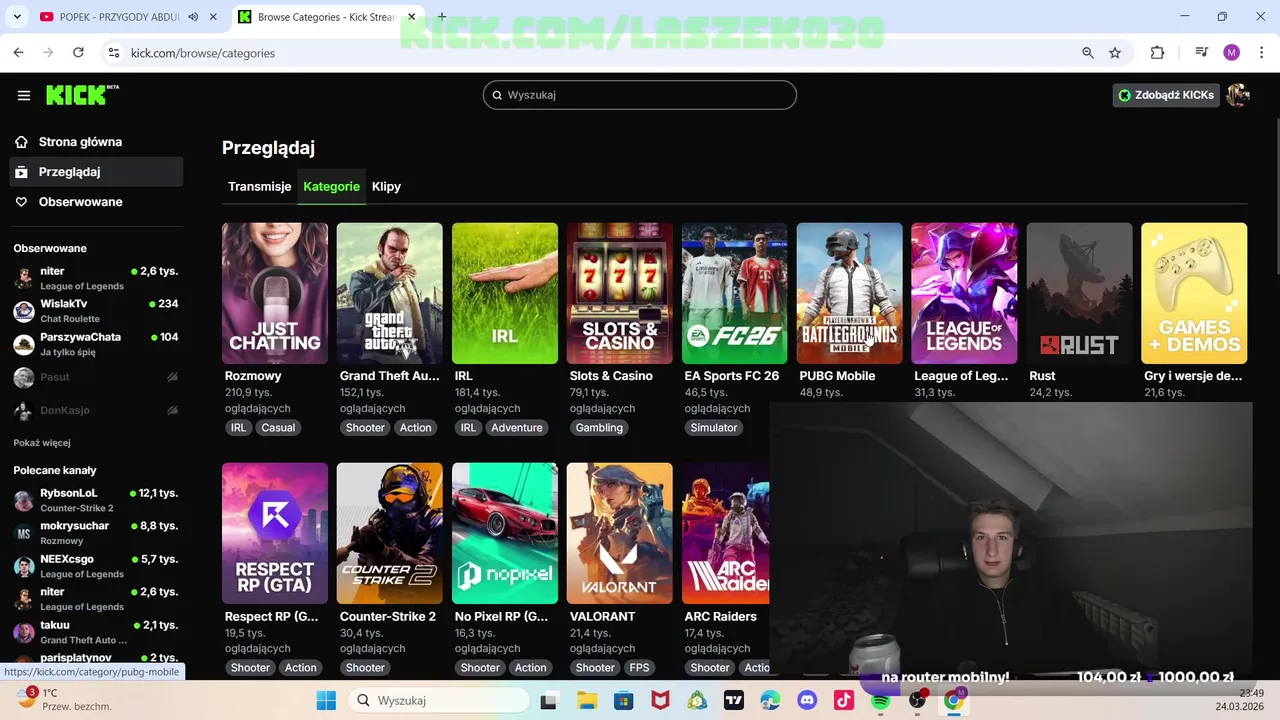
Task: Open the Slots & Casino category cover
Action: (620, 293)
